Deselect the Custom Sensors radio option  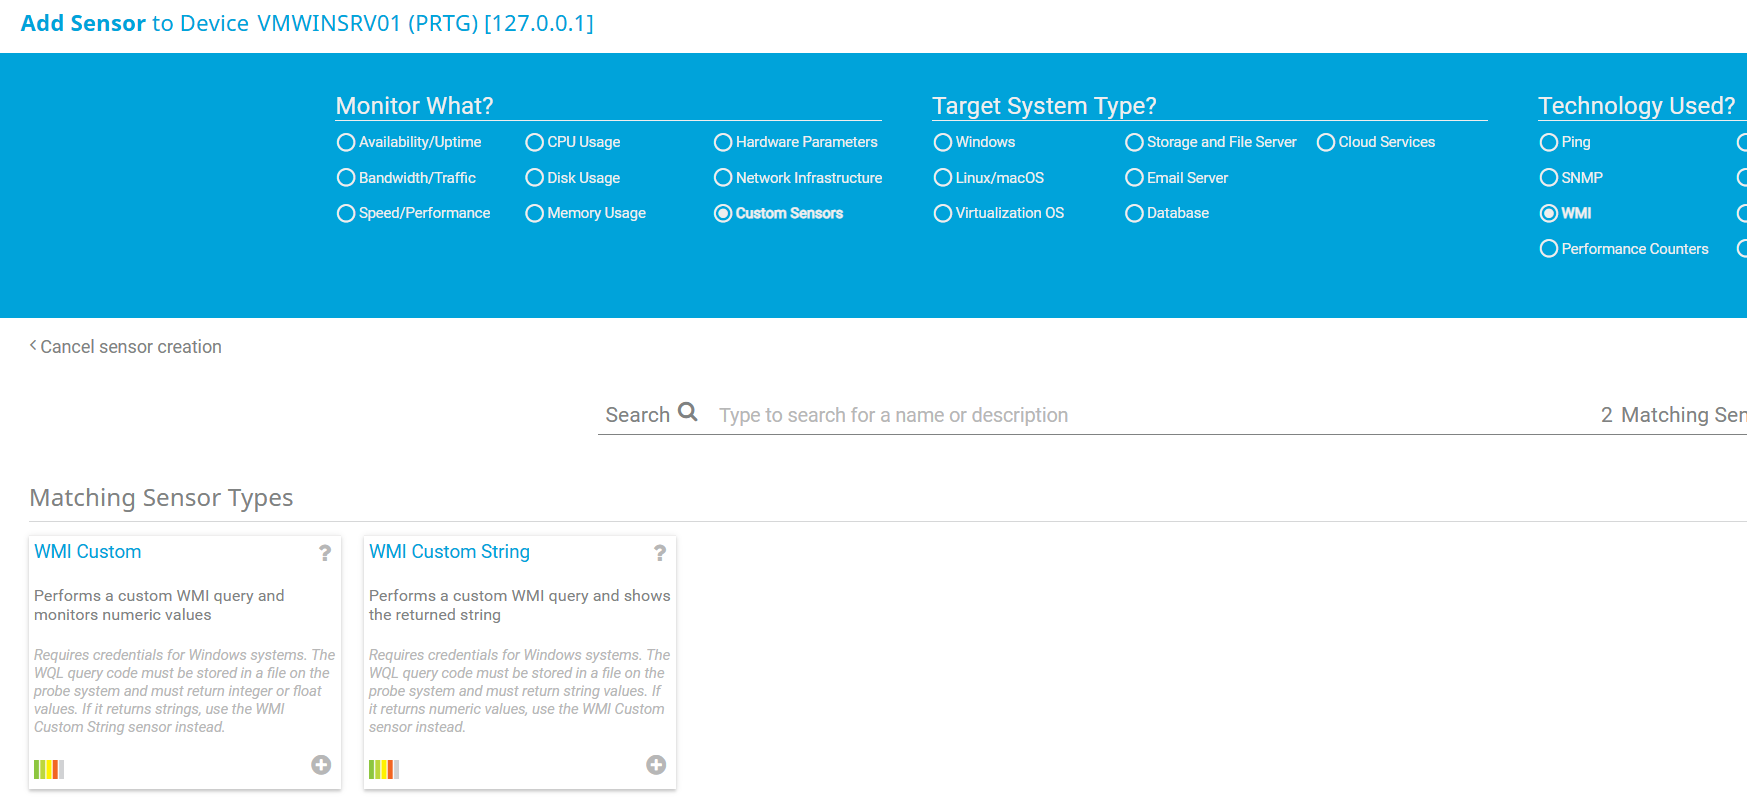point(723,213)
